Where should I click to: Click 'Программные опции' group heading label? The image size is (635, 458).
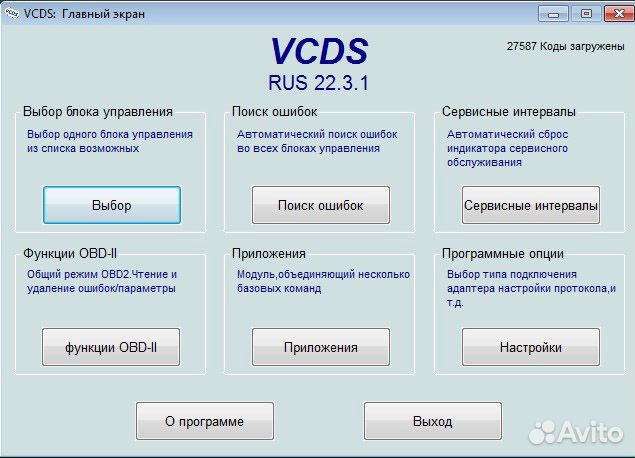(503, 253)
